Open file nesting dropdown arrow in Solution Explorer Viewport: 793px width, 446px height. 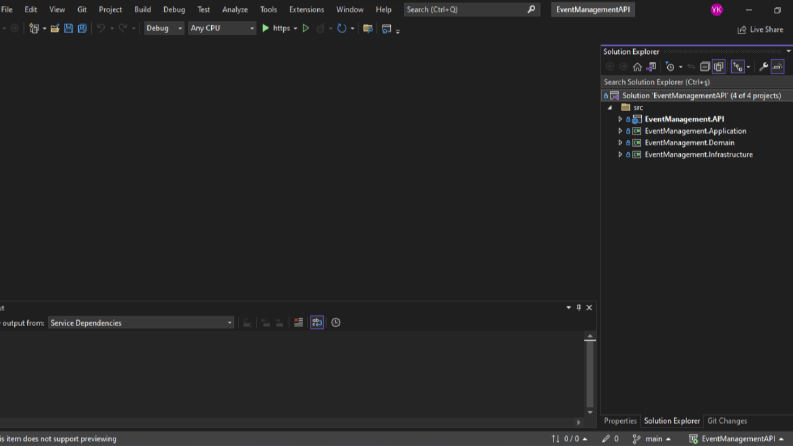coord(748,67)
